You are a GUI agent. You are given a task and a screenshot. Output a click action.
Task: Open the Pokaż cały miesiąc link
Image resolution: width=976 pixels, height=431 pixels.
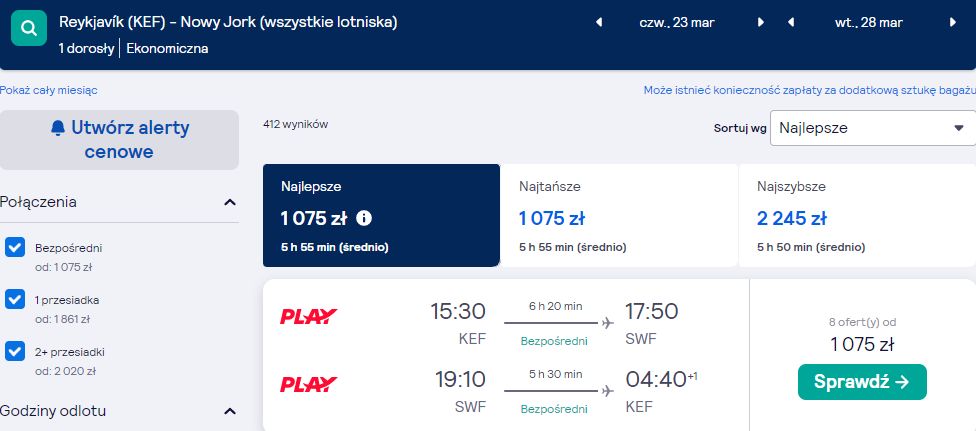click(49, 90)
